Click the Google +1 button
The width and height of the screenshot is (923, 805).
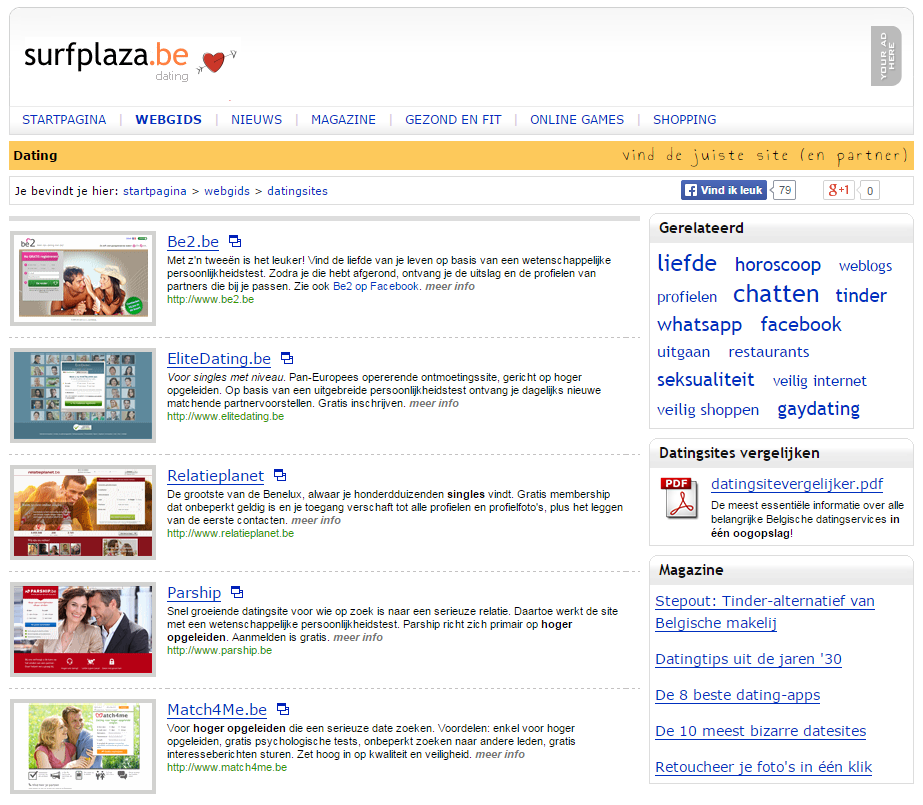click(x=839, y=190)
